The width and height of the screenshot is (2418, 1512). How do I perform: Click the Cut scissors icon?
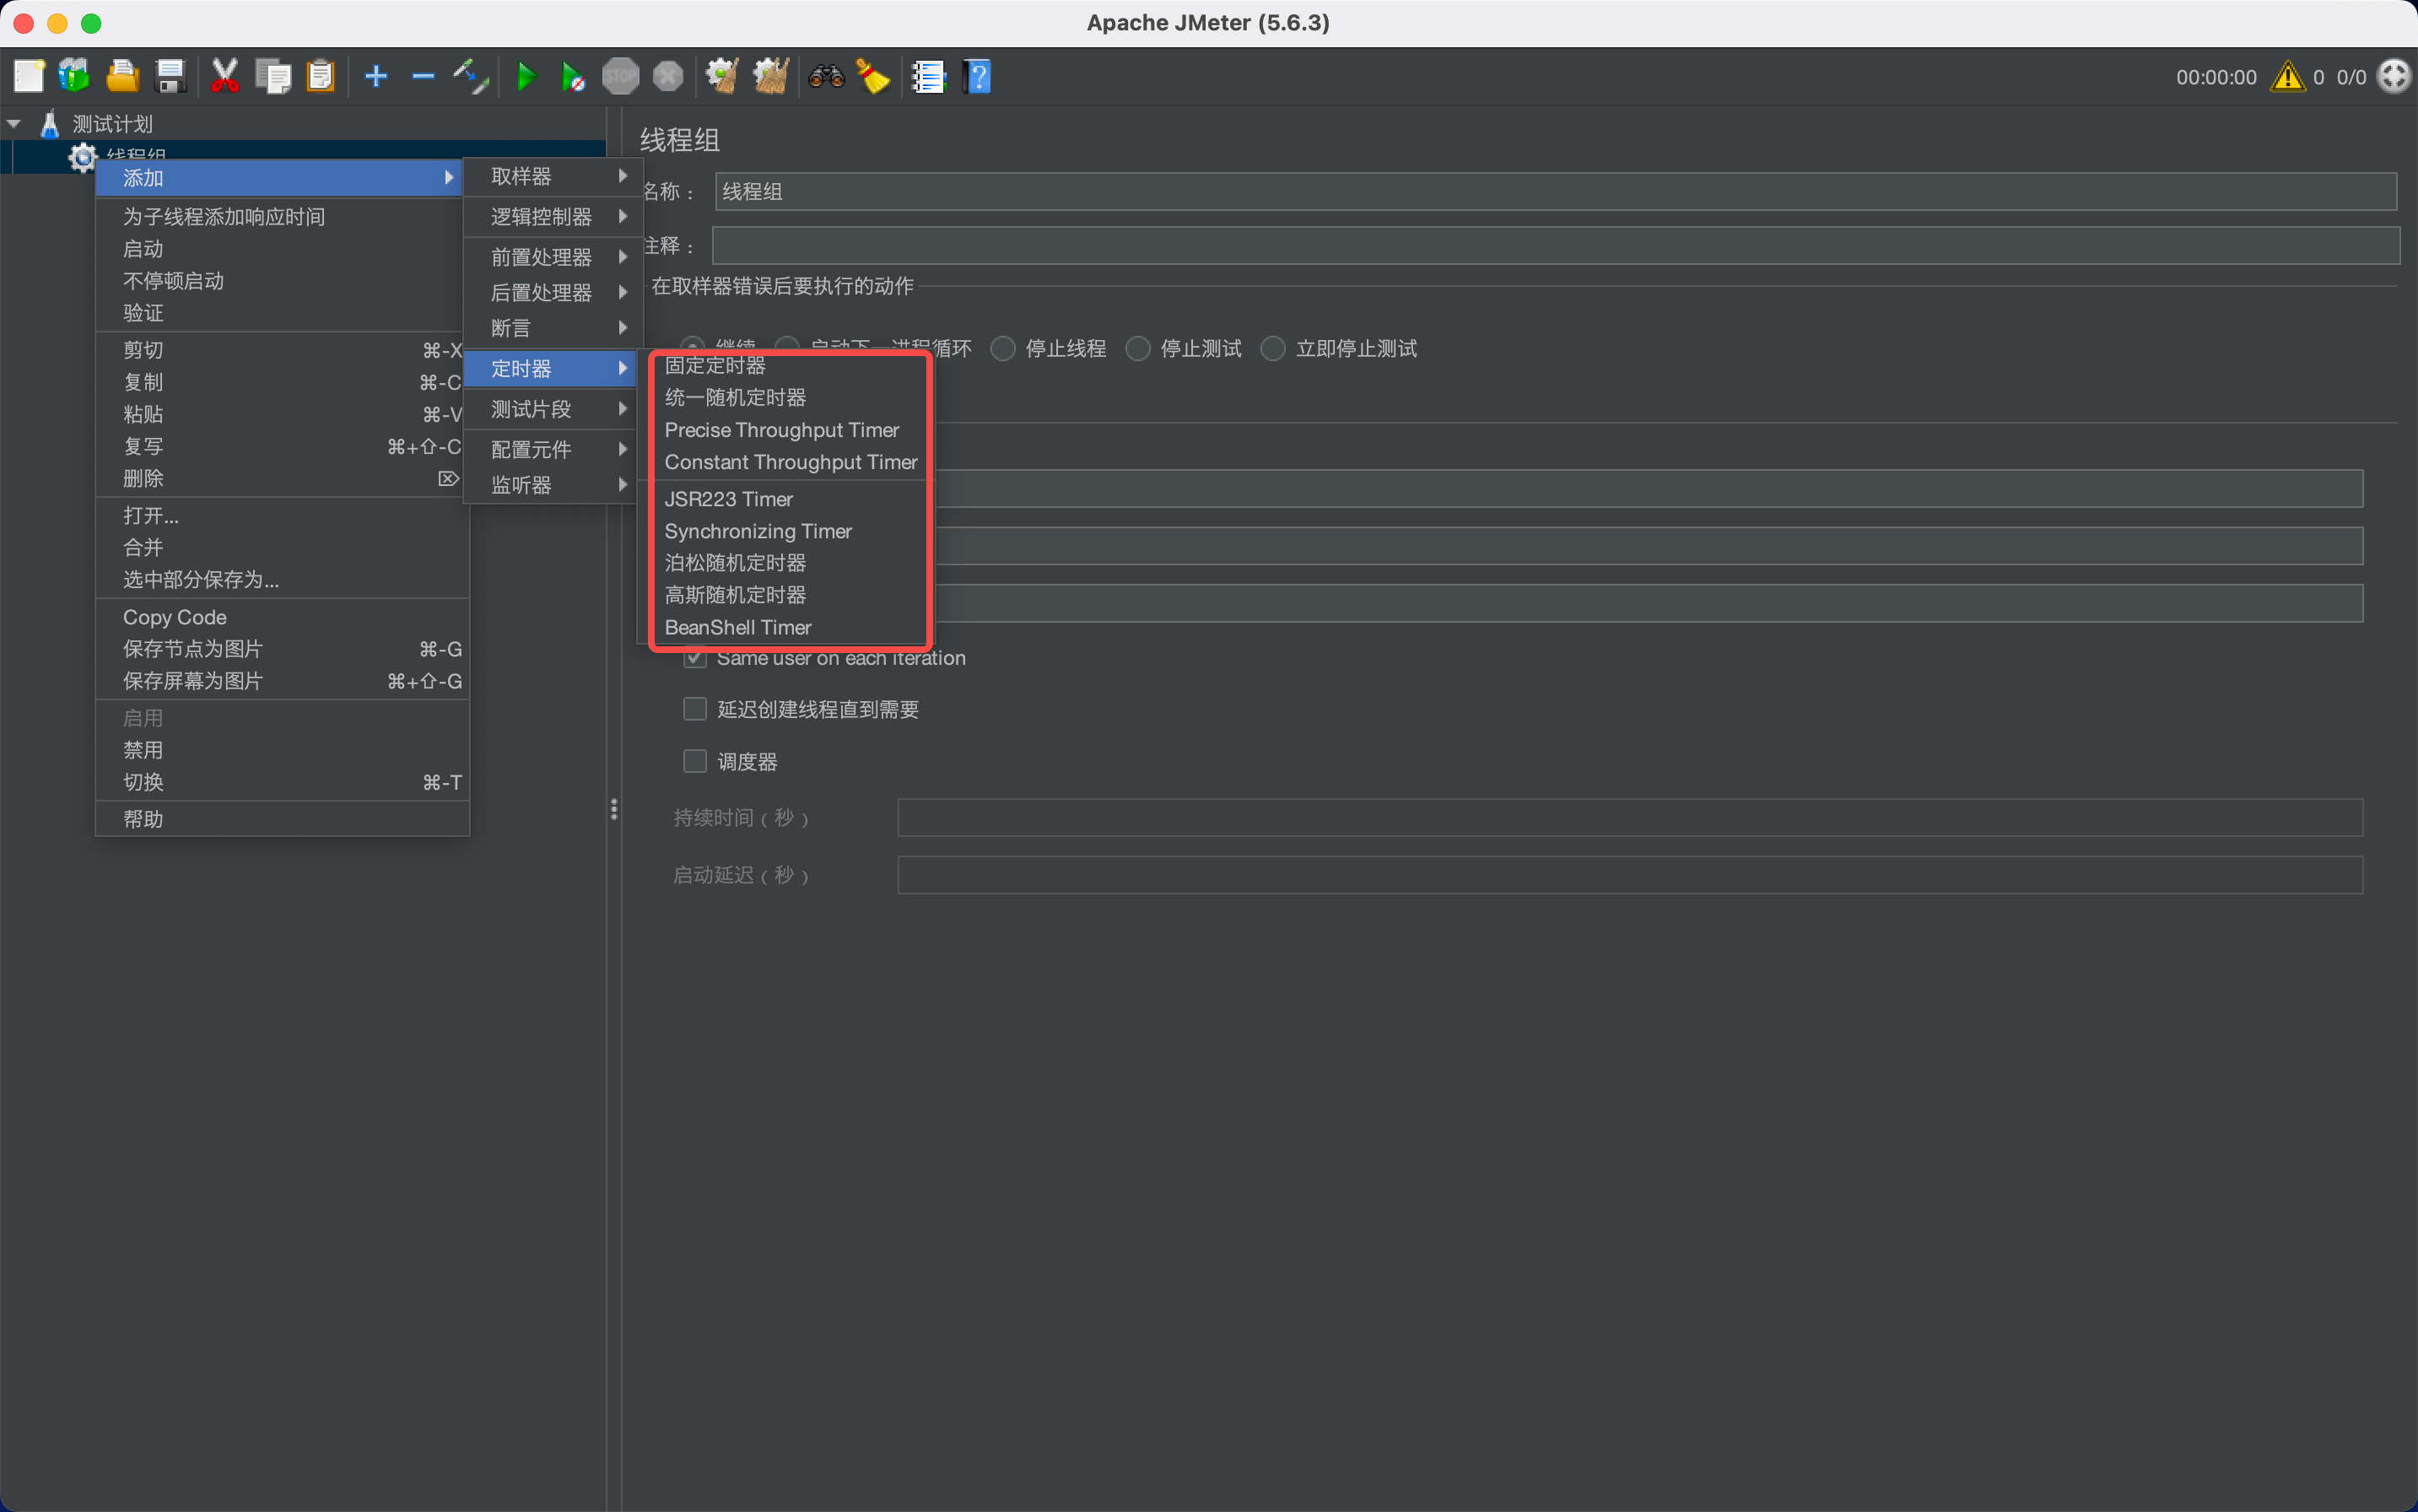[225, 76]
